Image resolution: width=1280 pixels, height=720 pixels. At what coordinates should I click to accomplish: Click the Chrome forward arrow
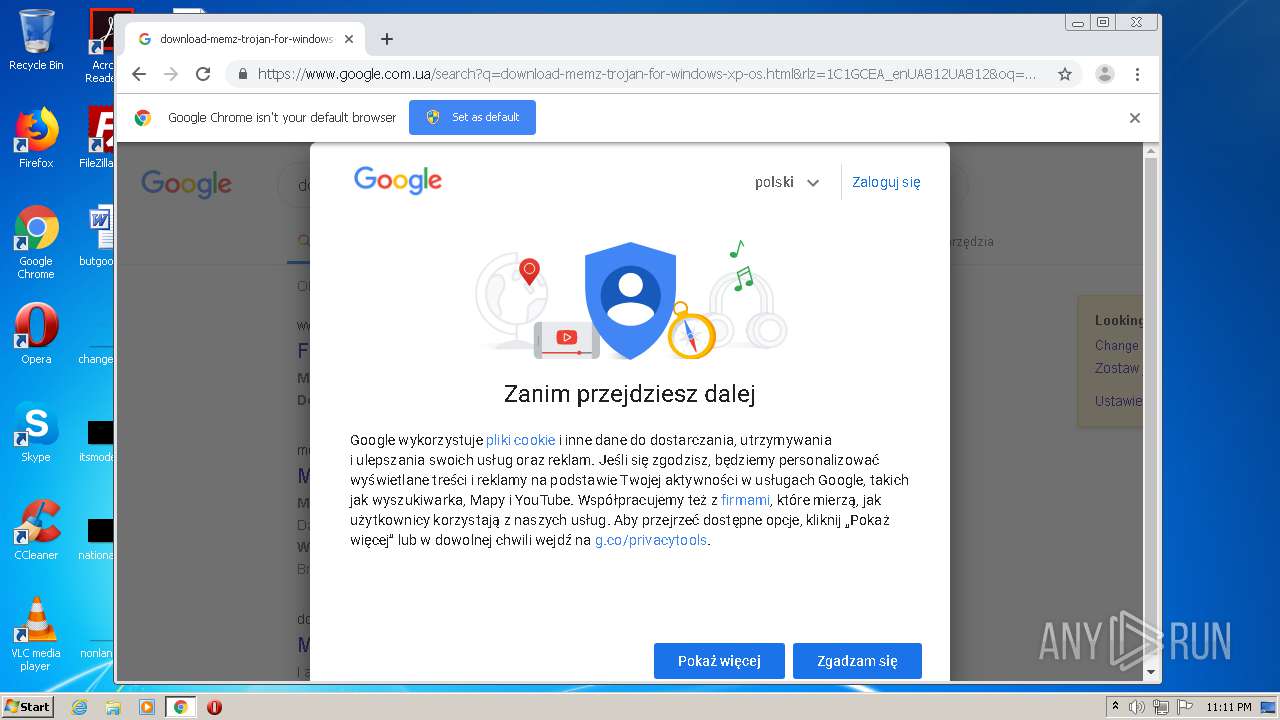[171, 74]
